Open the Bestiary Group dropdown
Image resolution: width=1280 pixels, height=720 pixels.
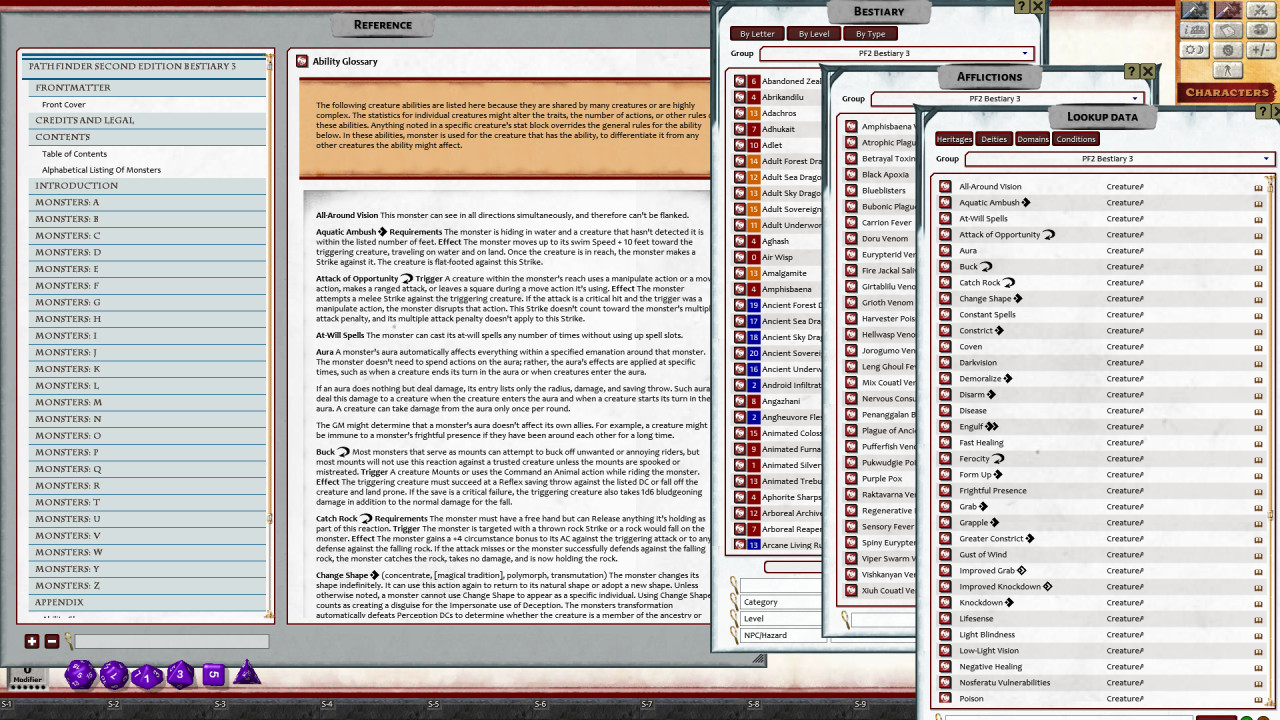point(1025,53)
